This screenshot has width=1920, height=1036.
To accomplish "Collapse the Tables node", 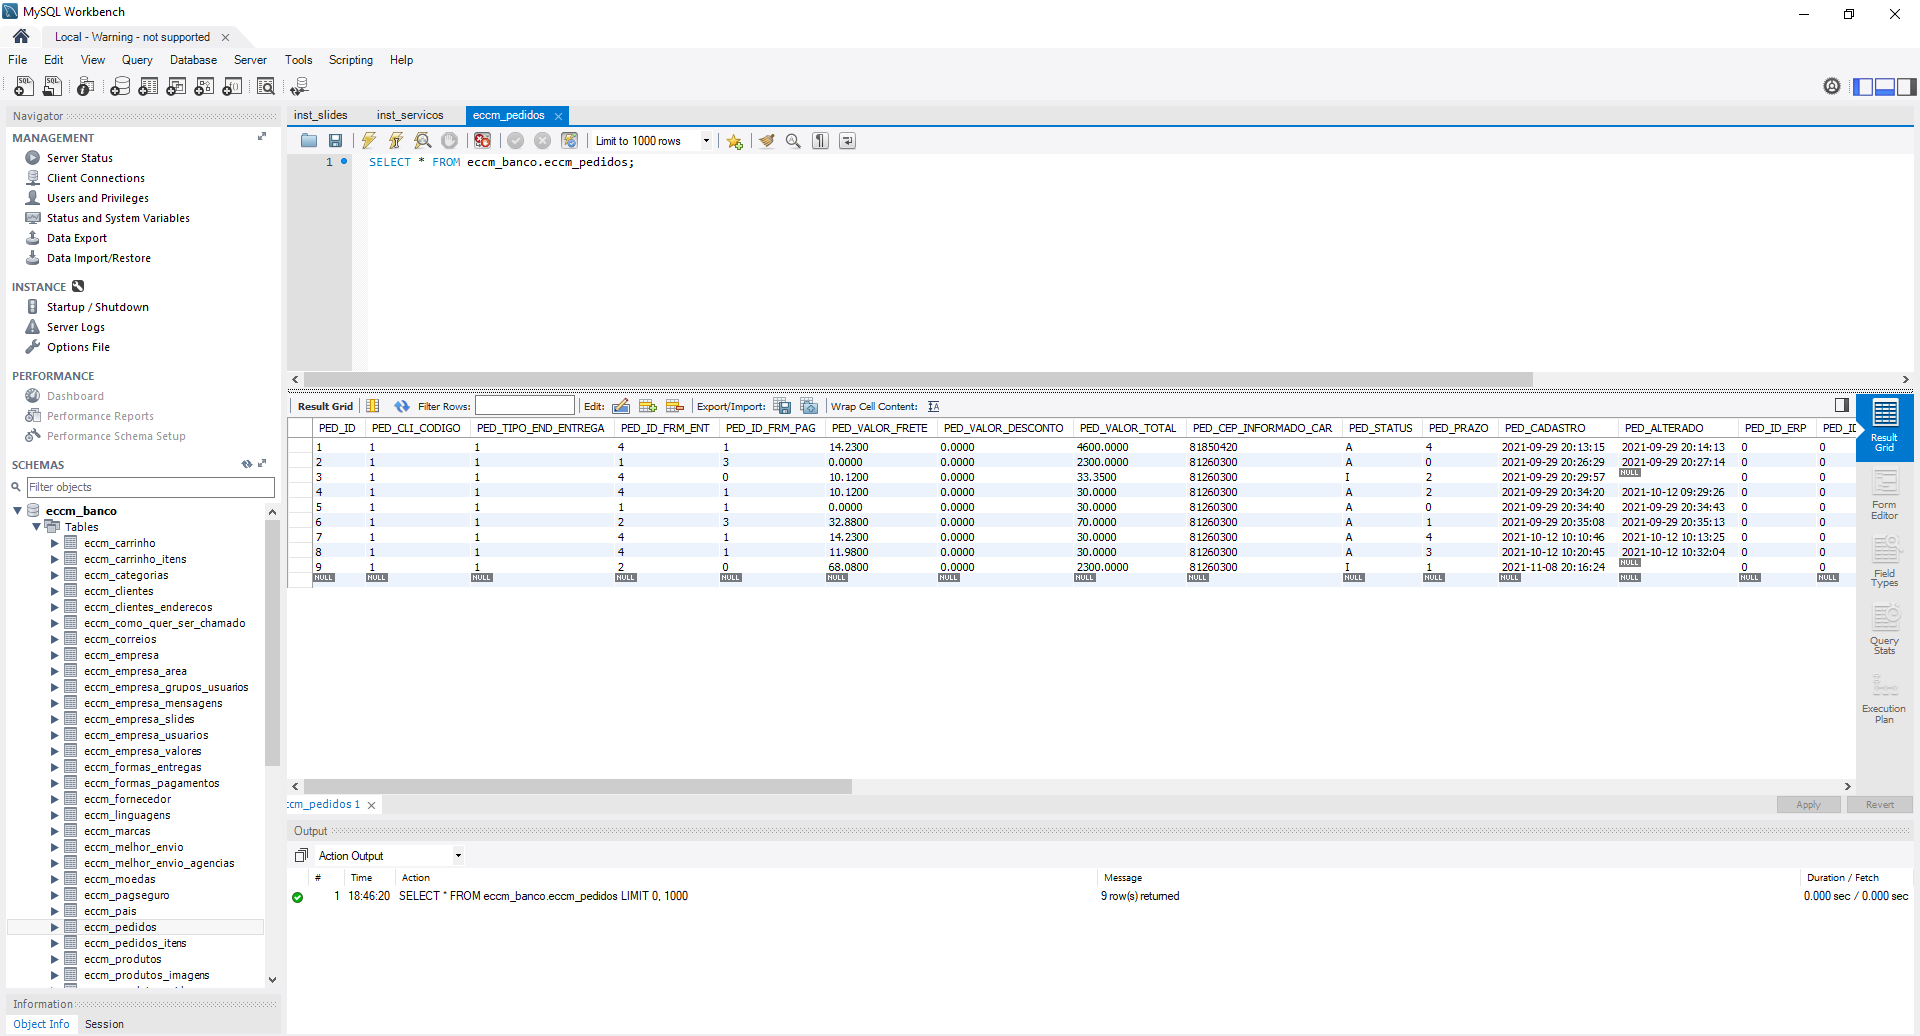I will (x=37, y=526).
